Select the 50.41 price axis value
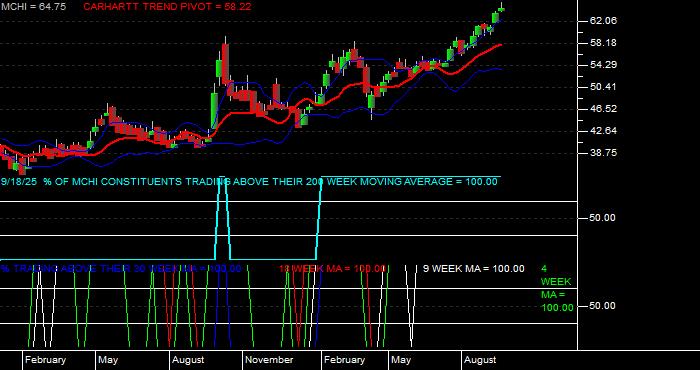The image size is (700, 370). pos(603,87)
